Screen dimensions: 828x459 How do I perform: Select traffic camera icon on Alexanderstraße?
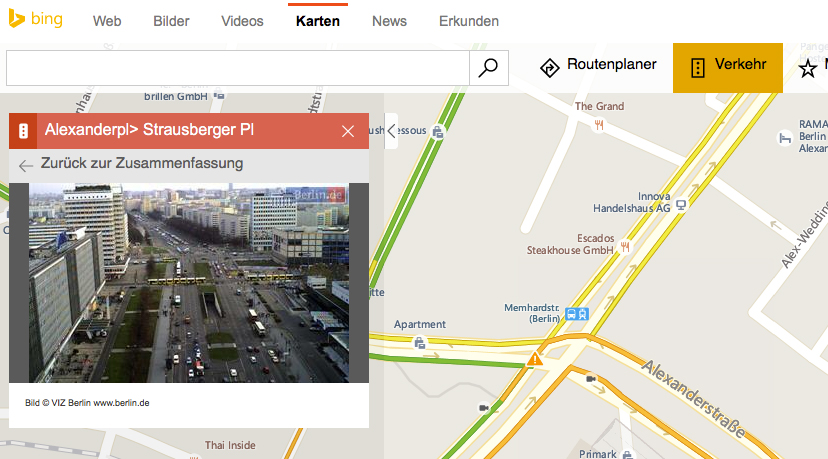(x=591, y=379)
